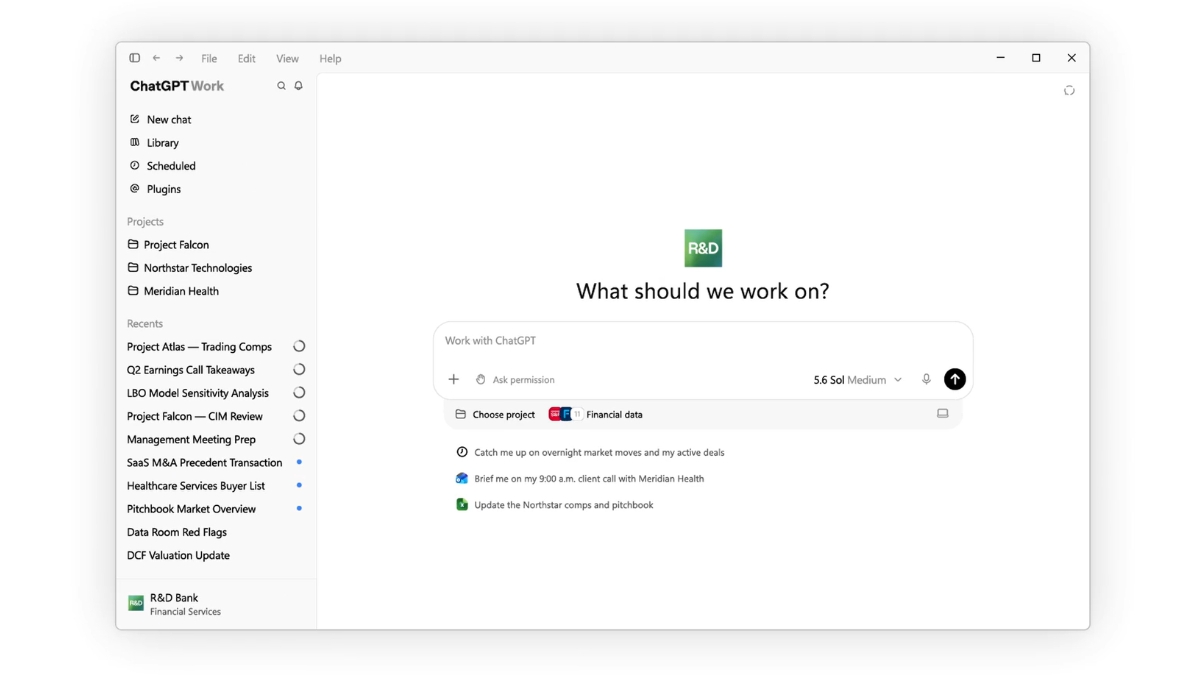Image resolution: width=1200 pixels, height=675 pixels.
Task: Maximize the application window
Action: coord(1036,58)
